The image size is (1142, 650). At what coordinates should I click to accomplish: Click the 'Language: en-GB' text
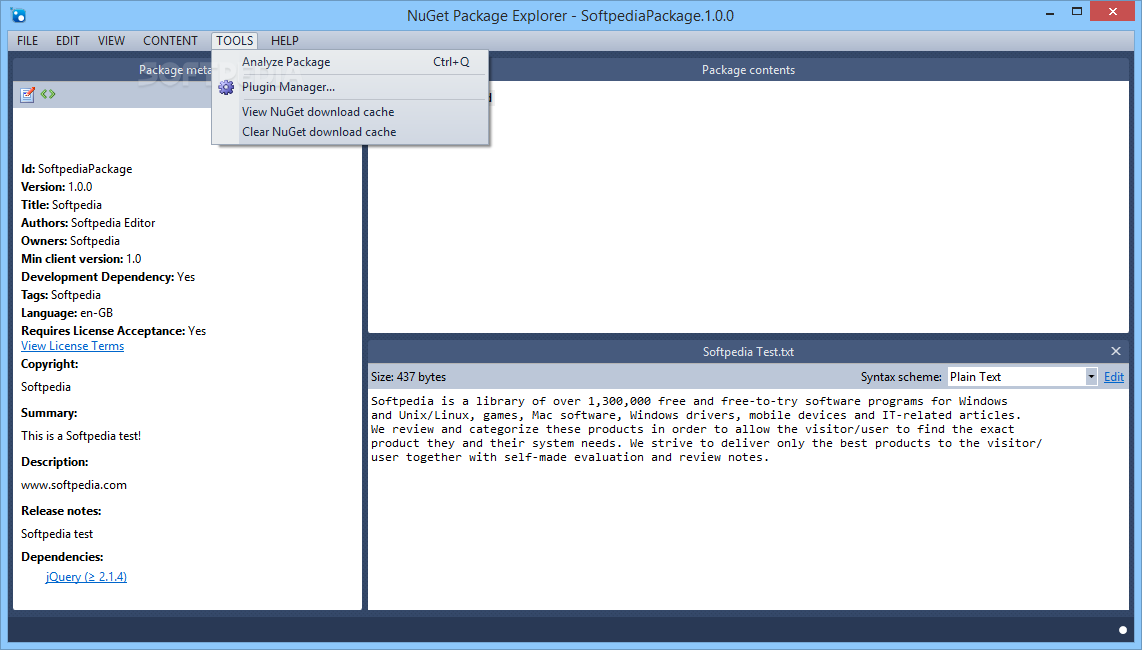[x=67, y=313]
